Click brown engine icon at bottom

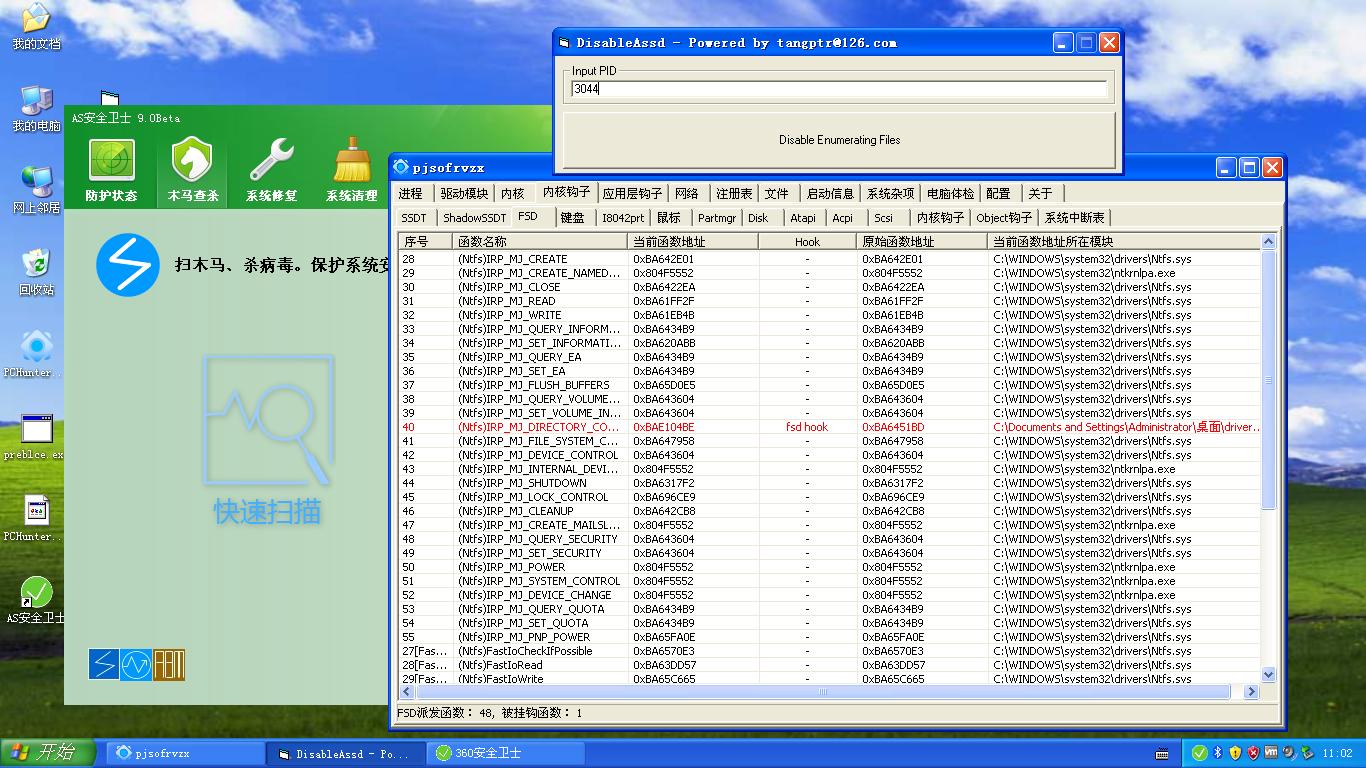coord(169,664)
